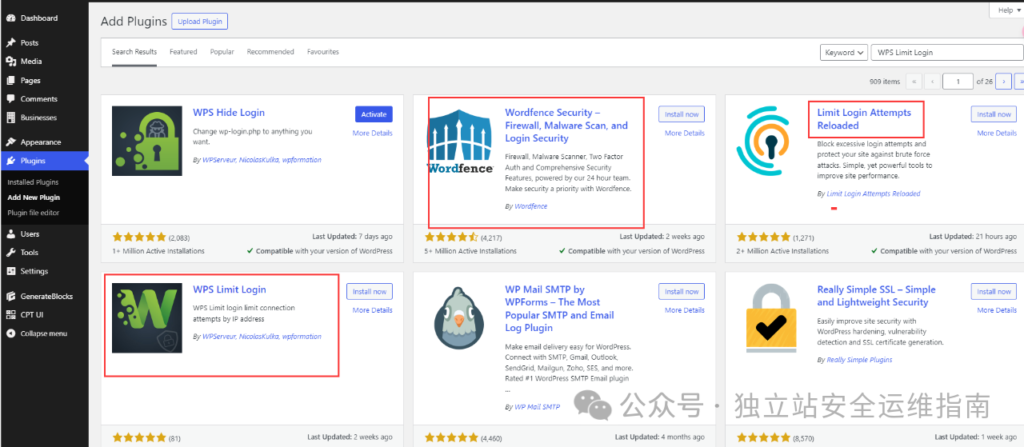Install the WP Mail SMTP plugin
The width and height of the screenshot is (1024, 447).
tap(681, 291)
